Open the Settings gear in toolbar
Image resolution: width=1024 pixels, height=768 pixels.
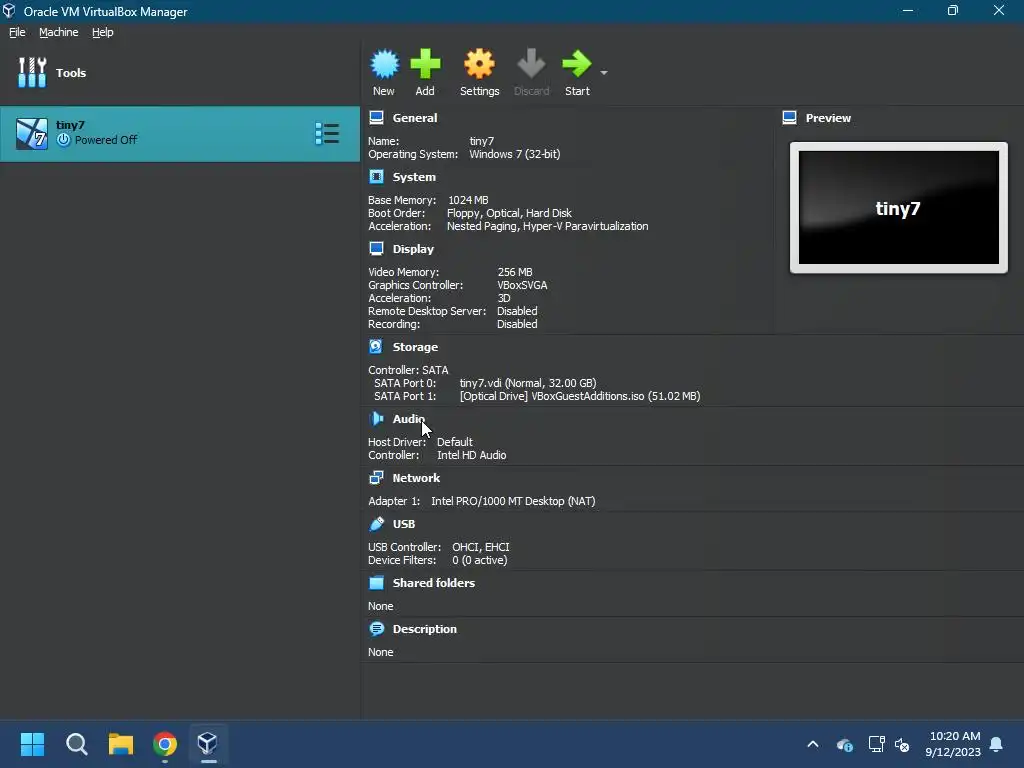(479, 64)
